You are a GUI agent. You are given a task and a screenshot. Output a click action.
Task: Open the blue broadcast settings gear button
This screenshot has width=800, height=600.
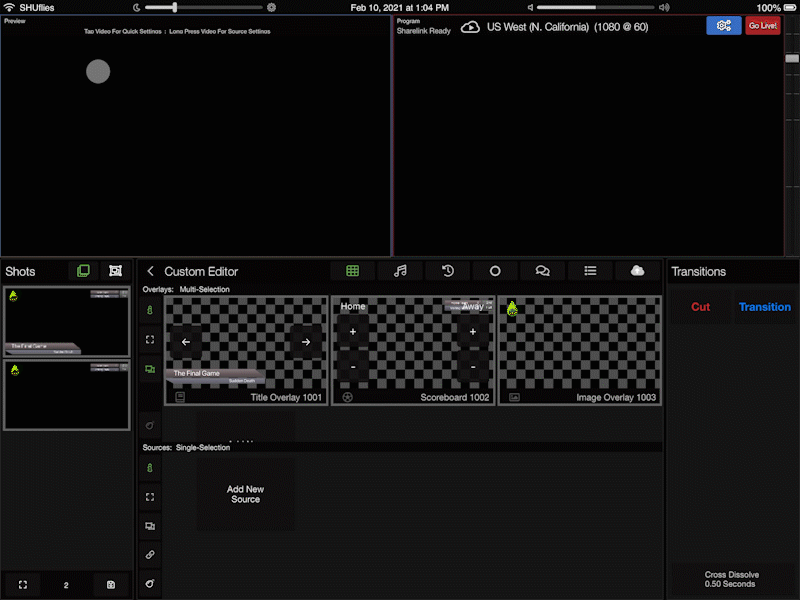coord(723,26)
